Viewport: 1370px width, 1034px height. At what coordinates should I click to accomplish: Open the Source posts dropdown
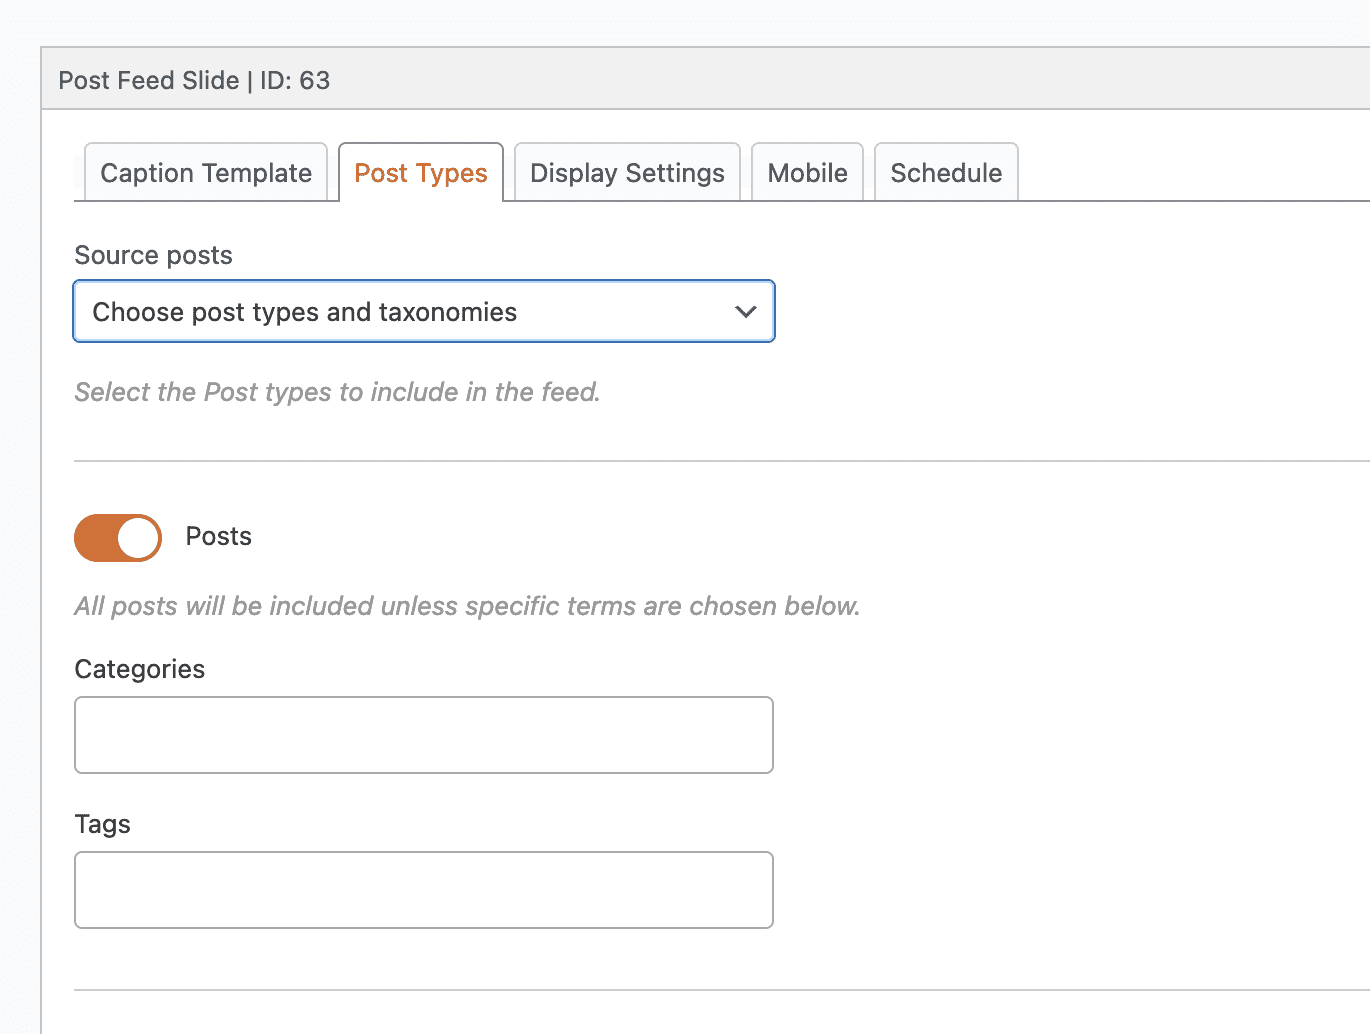click(424, 312)
